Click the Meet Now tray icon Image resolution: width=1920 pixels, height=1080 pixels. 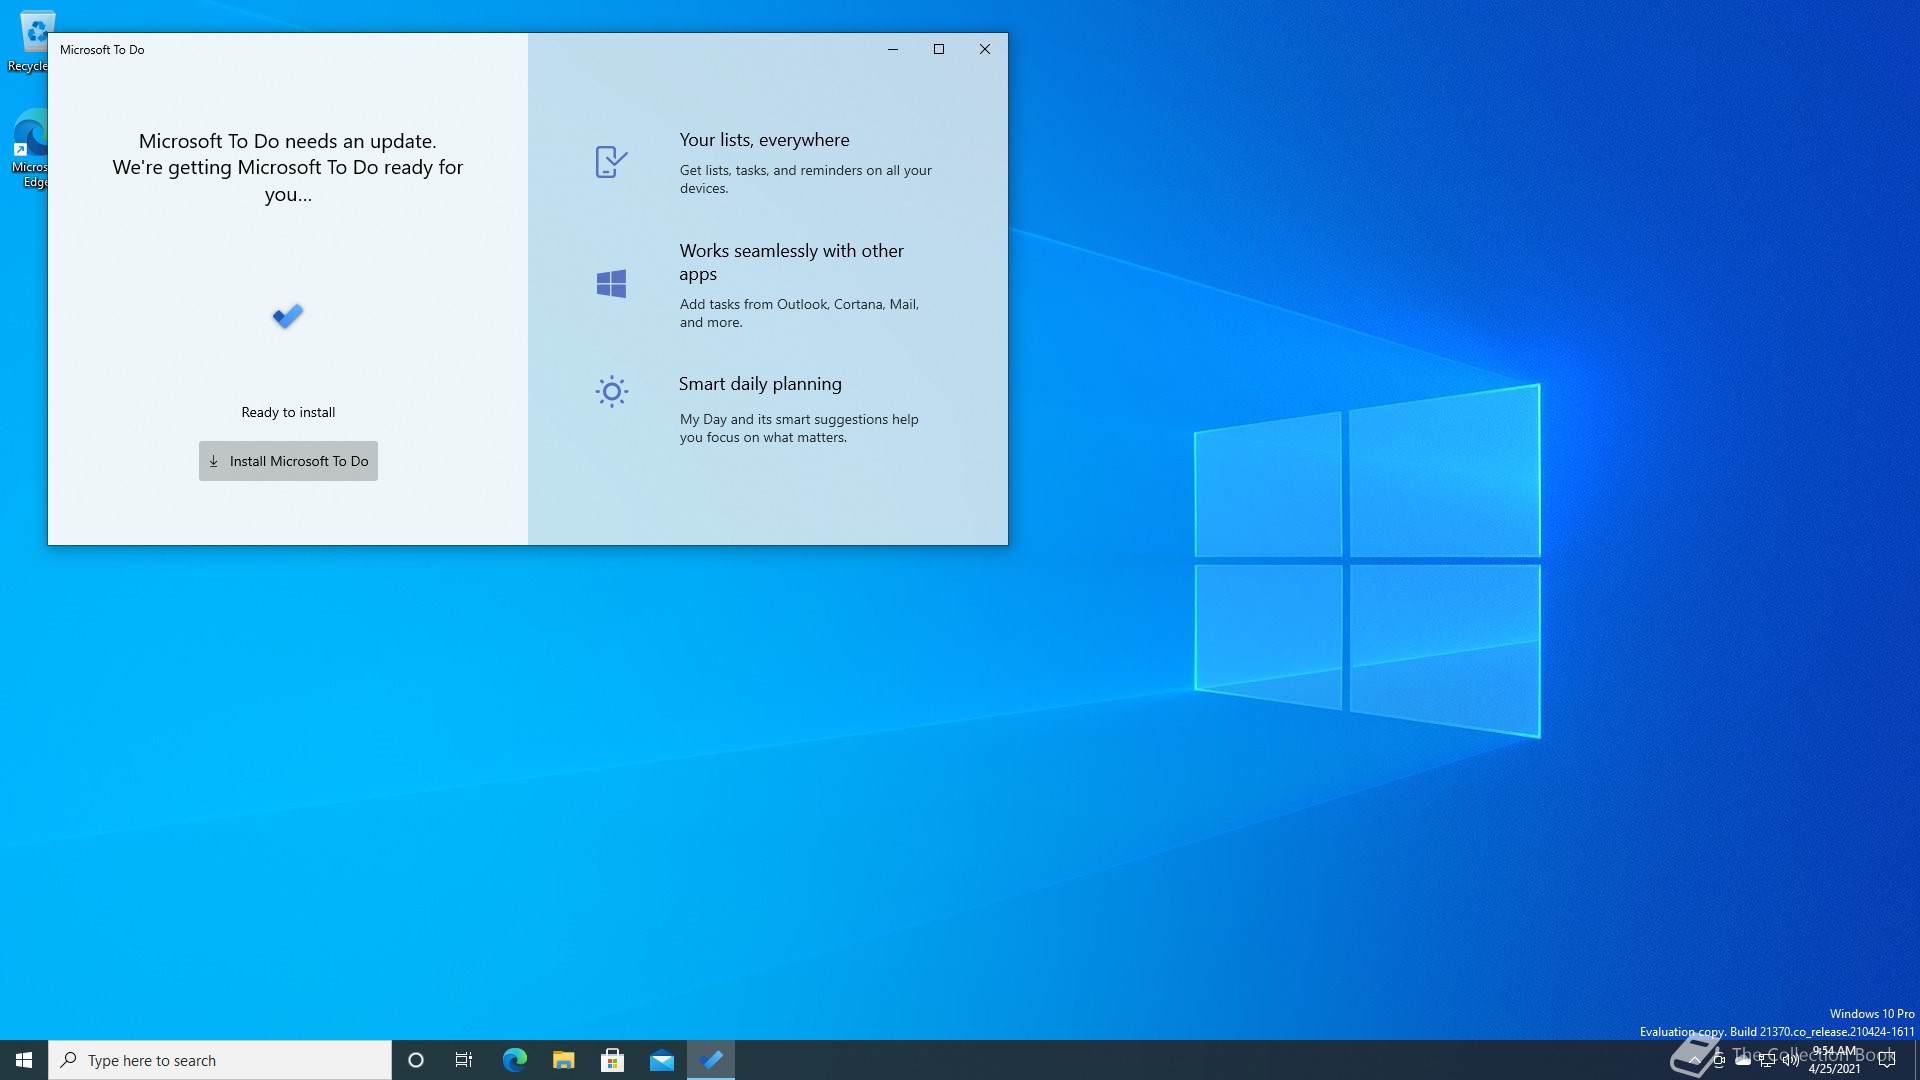point(1719,1060)
